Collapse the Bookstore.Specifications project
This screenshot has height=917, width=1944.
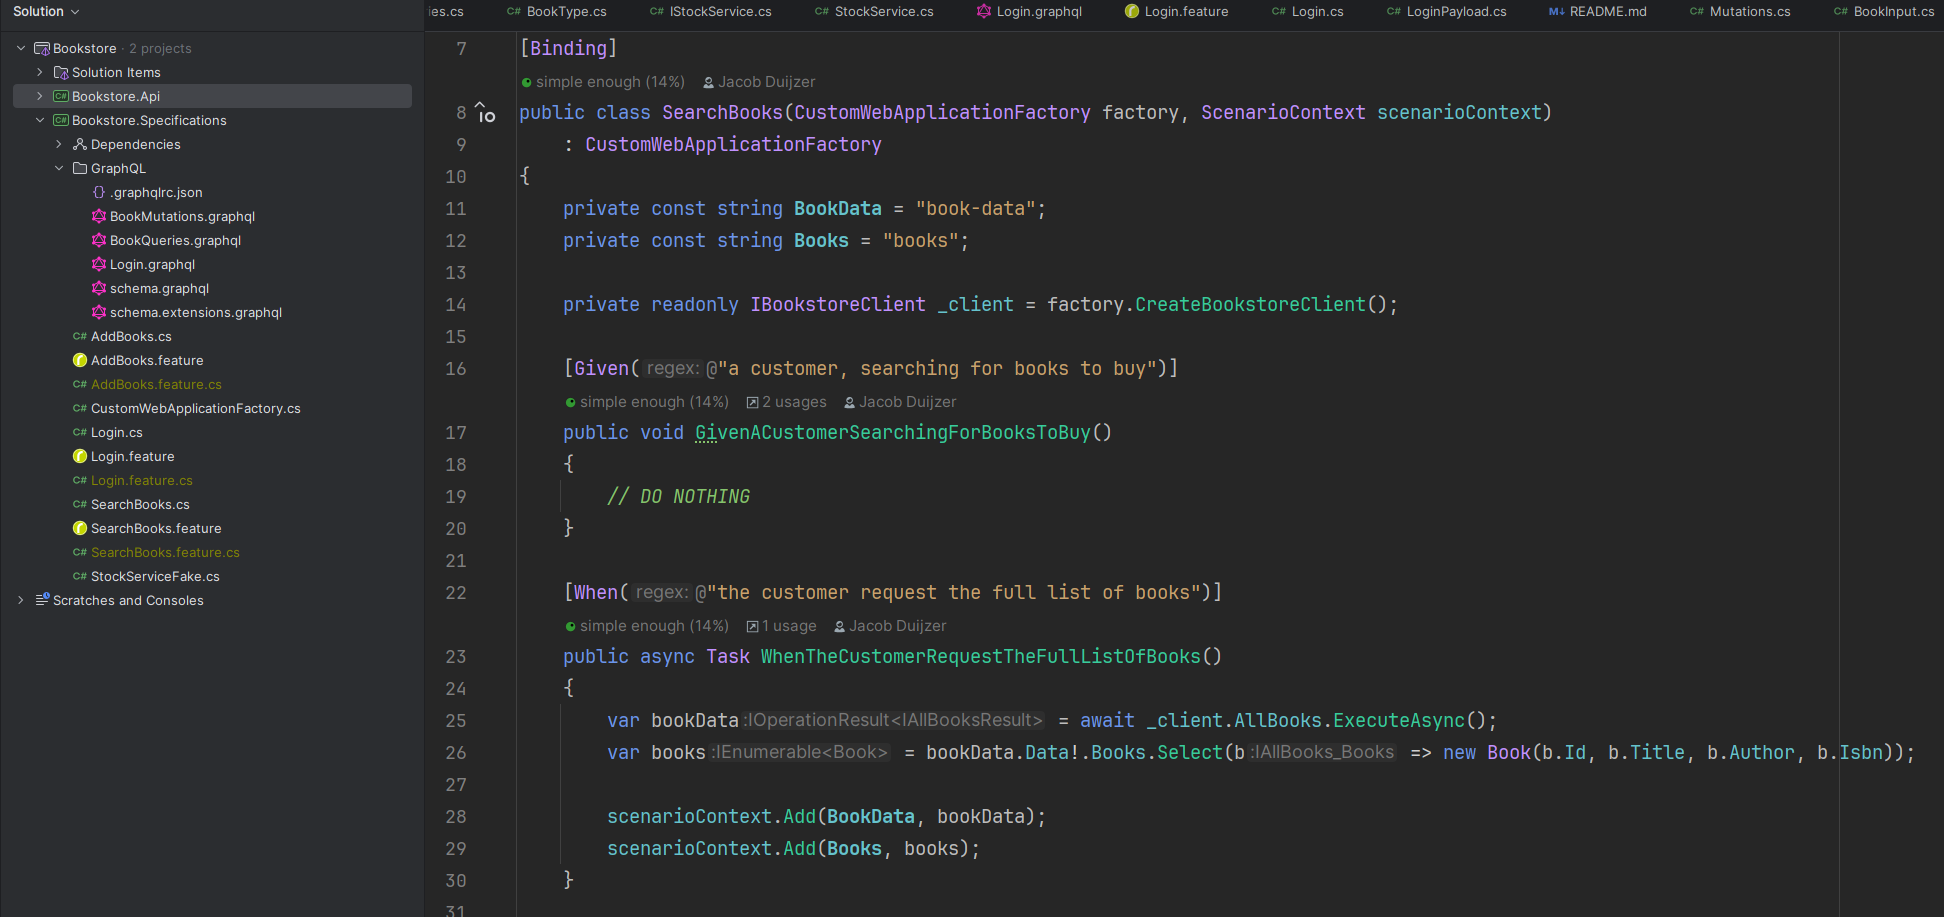[40, 120]
